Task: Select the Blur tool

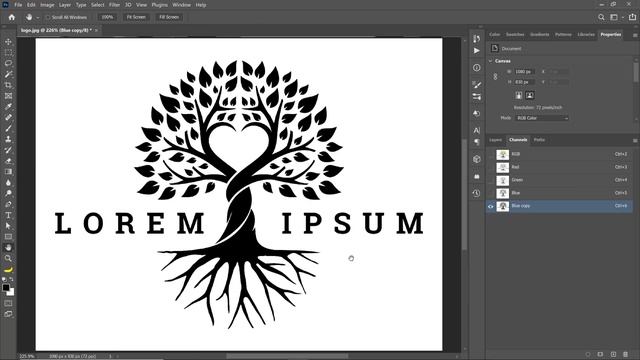Action: click(x=8, y=182)
